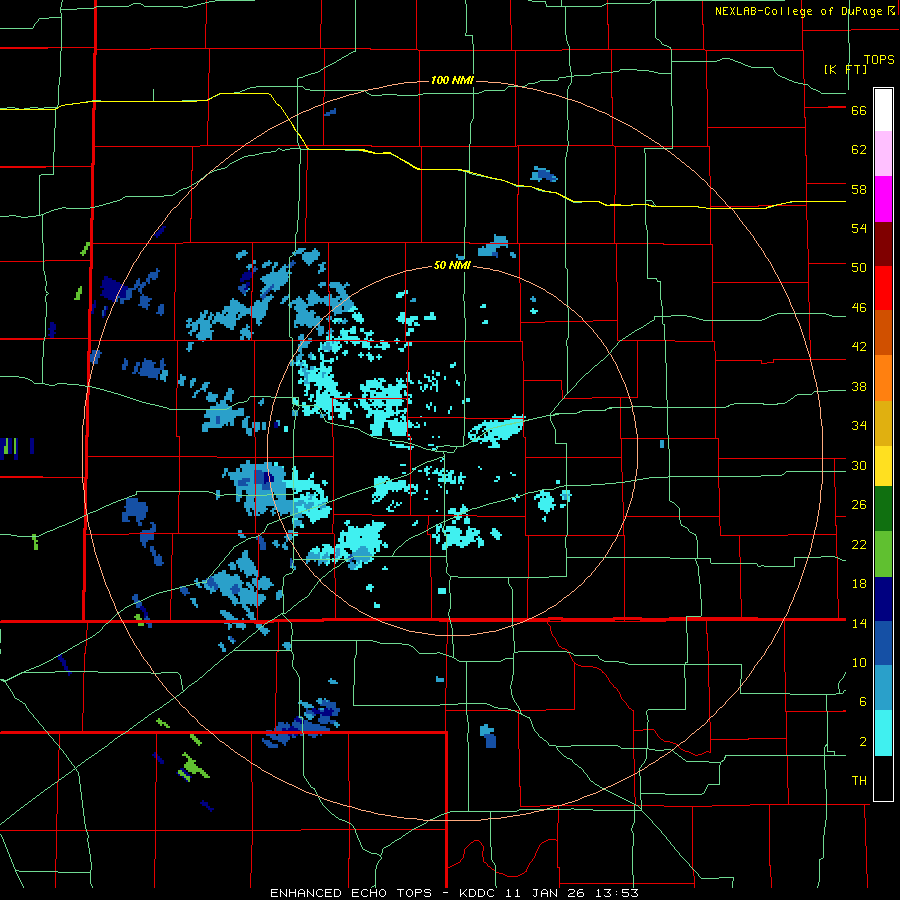Image resolution: width=900 pixels, height=900 pixels.
Task: Click the 'TH' legend label
Action: (859, 781)
